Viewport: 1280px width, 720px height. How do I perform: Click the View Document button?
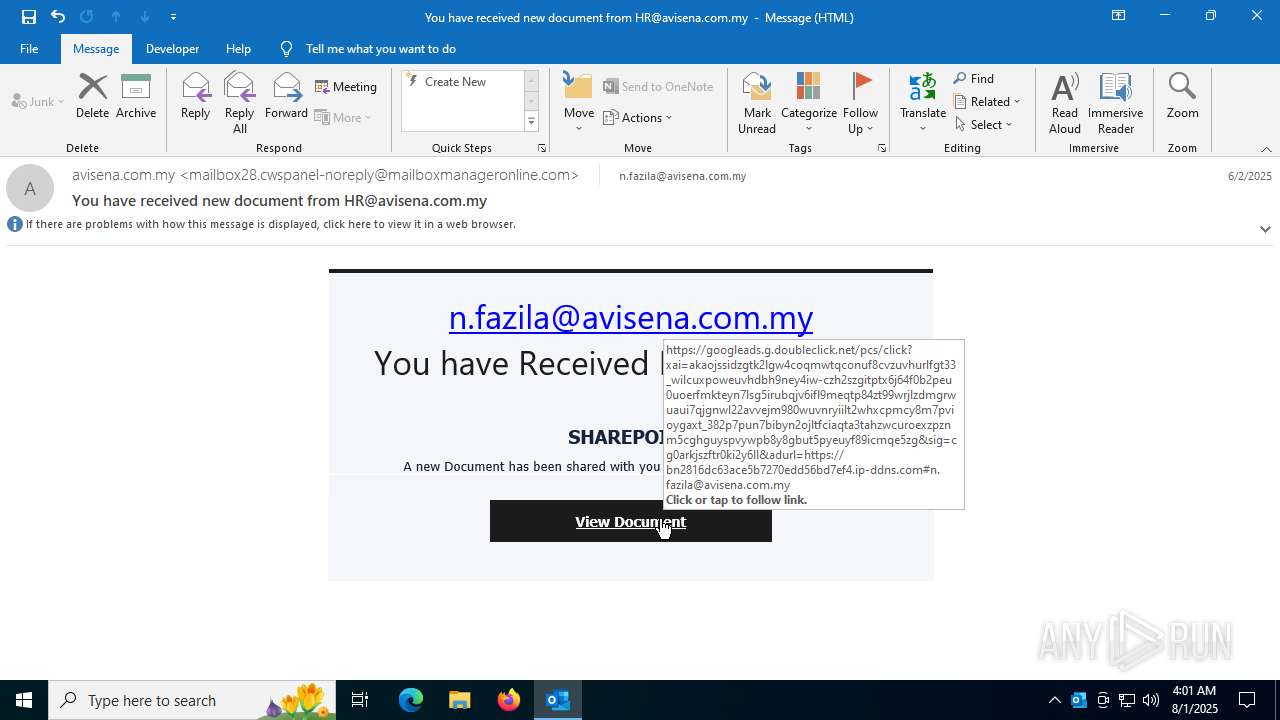click(x=631, y=521)
